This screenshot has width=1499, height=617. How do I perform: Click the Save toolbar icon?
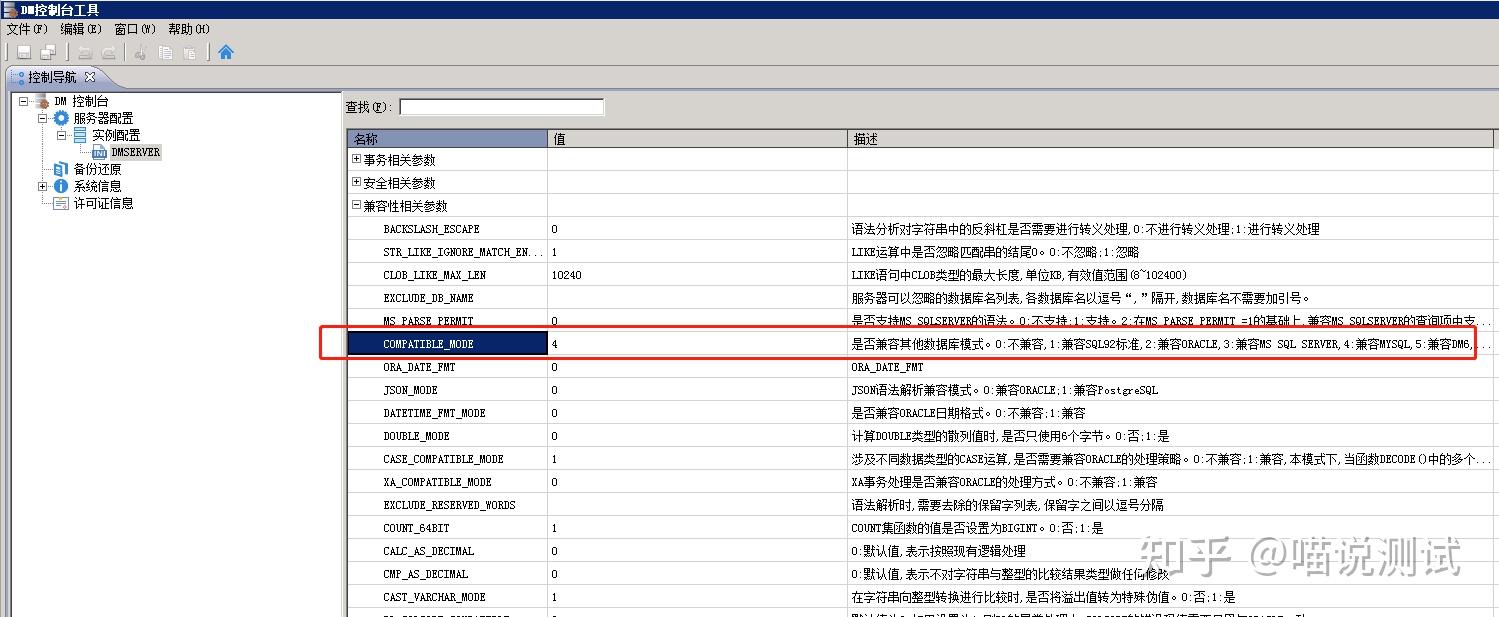coord(24,52)
